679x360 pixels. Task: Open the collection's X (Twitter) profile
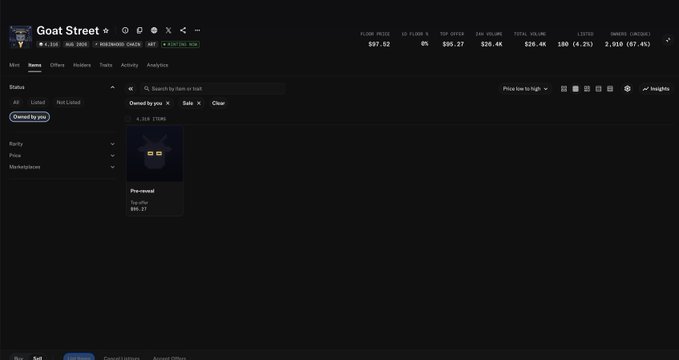tap(168, 30)
